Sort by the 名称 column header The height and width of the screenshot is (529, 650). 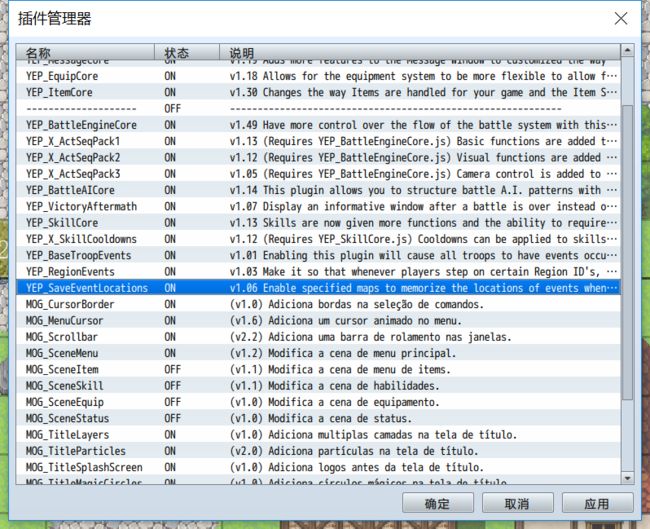85,52
